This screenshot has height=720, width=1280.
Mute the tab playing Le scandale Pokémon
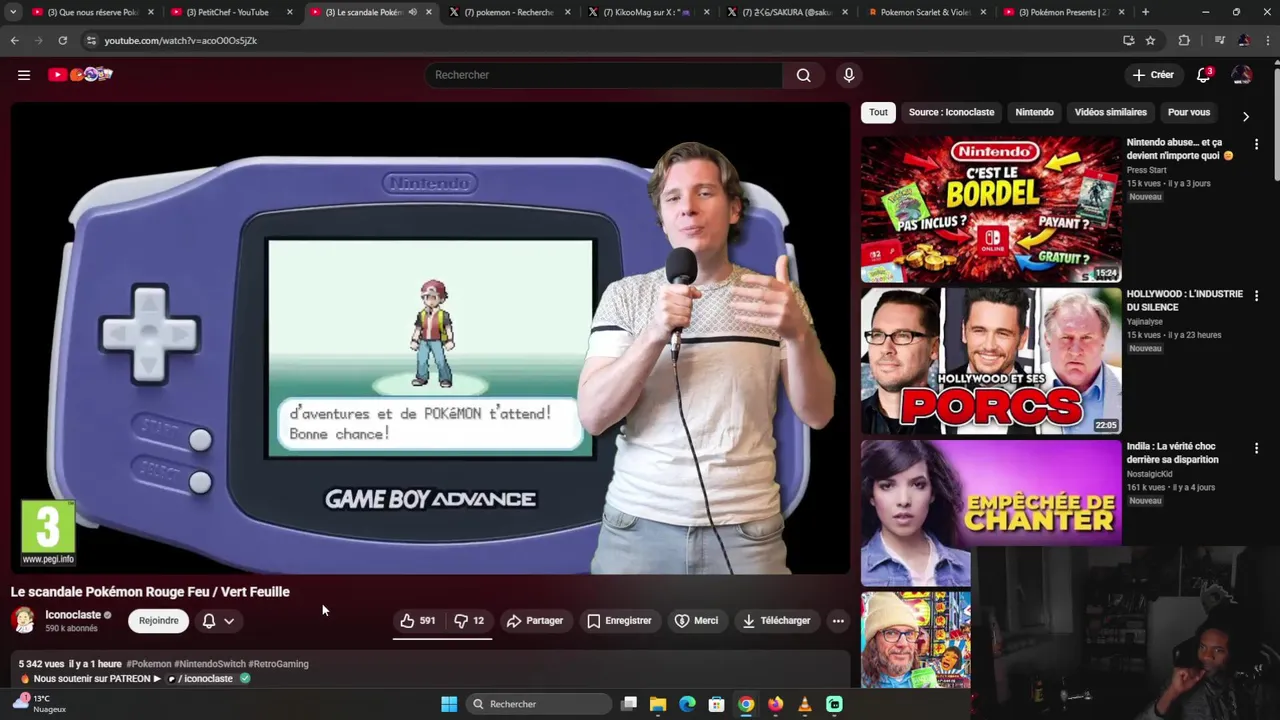(412, 12)
